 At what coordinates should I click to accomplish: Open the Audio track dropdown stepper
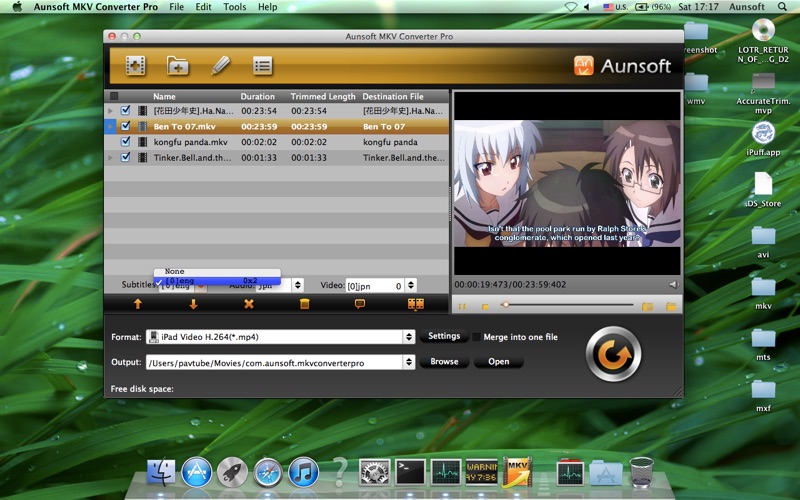pos(298,285)
